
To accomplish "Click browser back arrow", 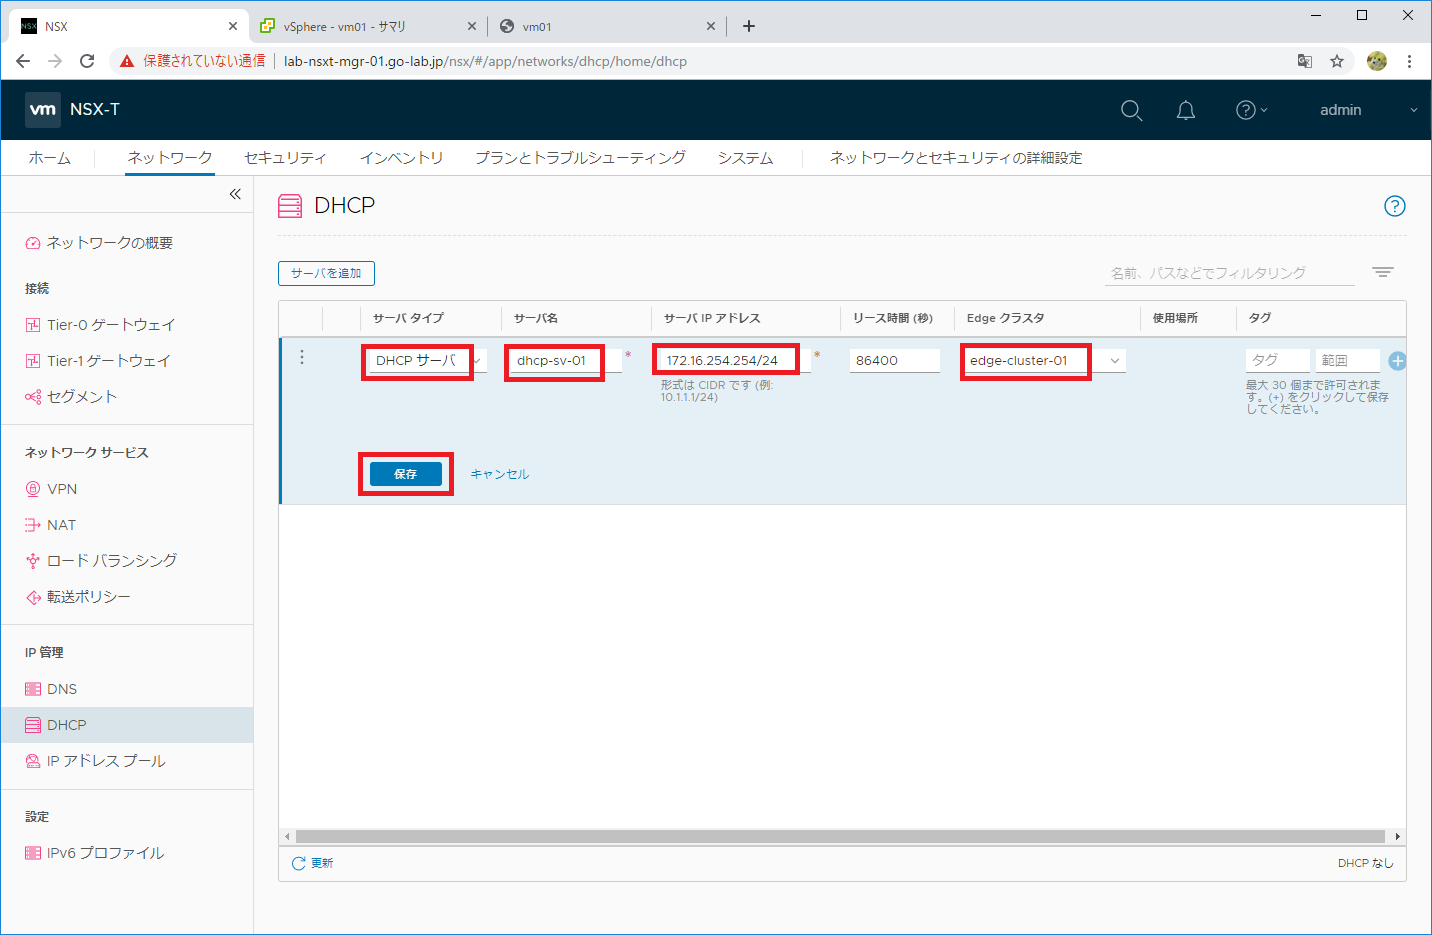I will click(23, 61).
